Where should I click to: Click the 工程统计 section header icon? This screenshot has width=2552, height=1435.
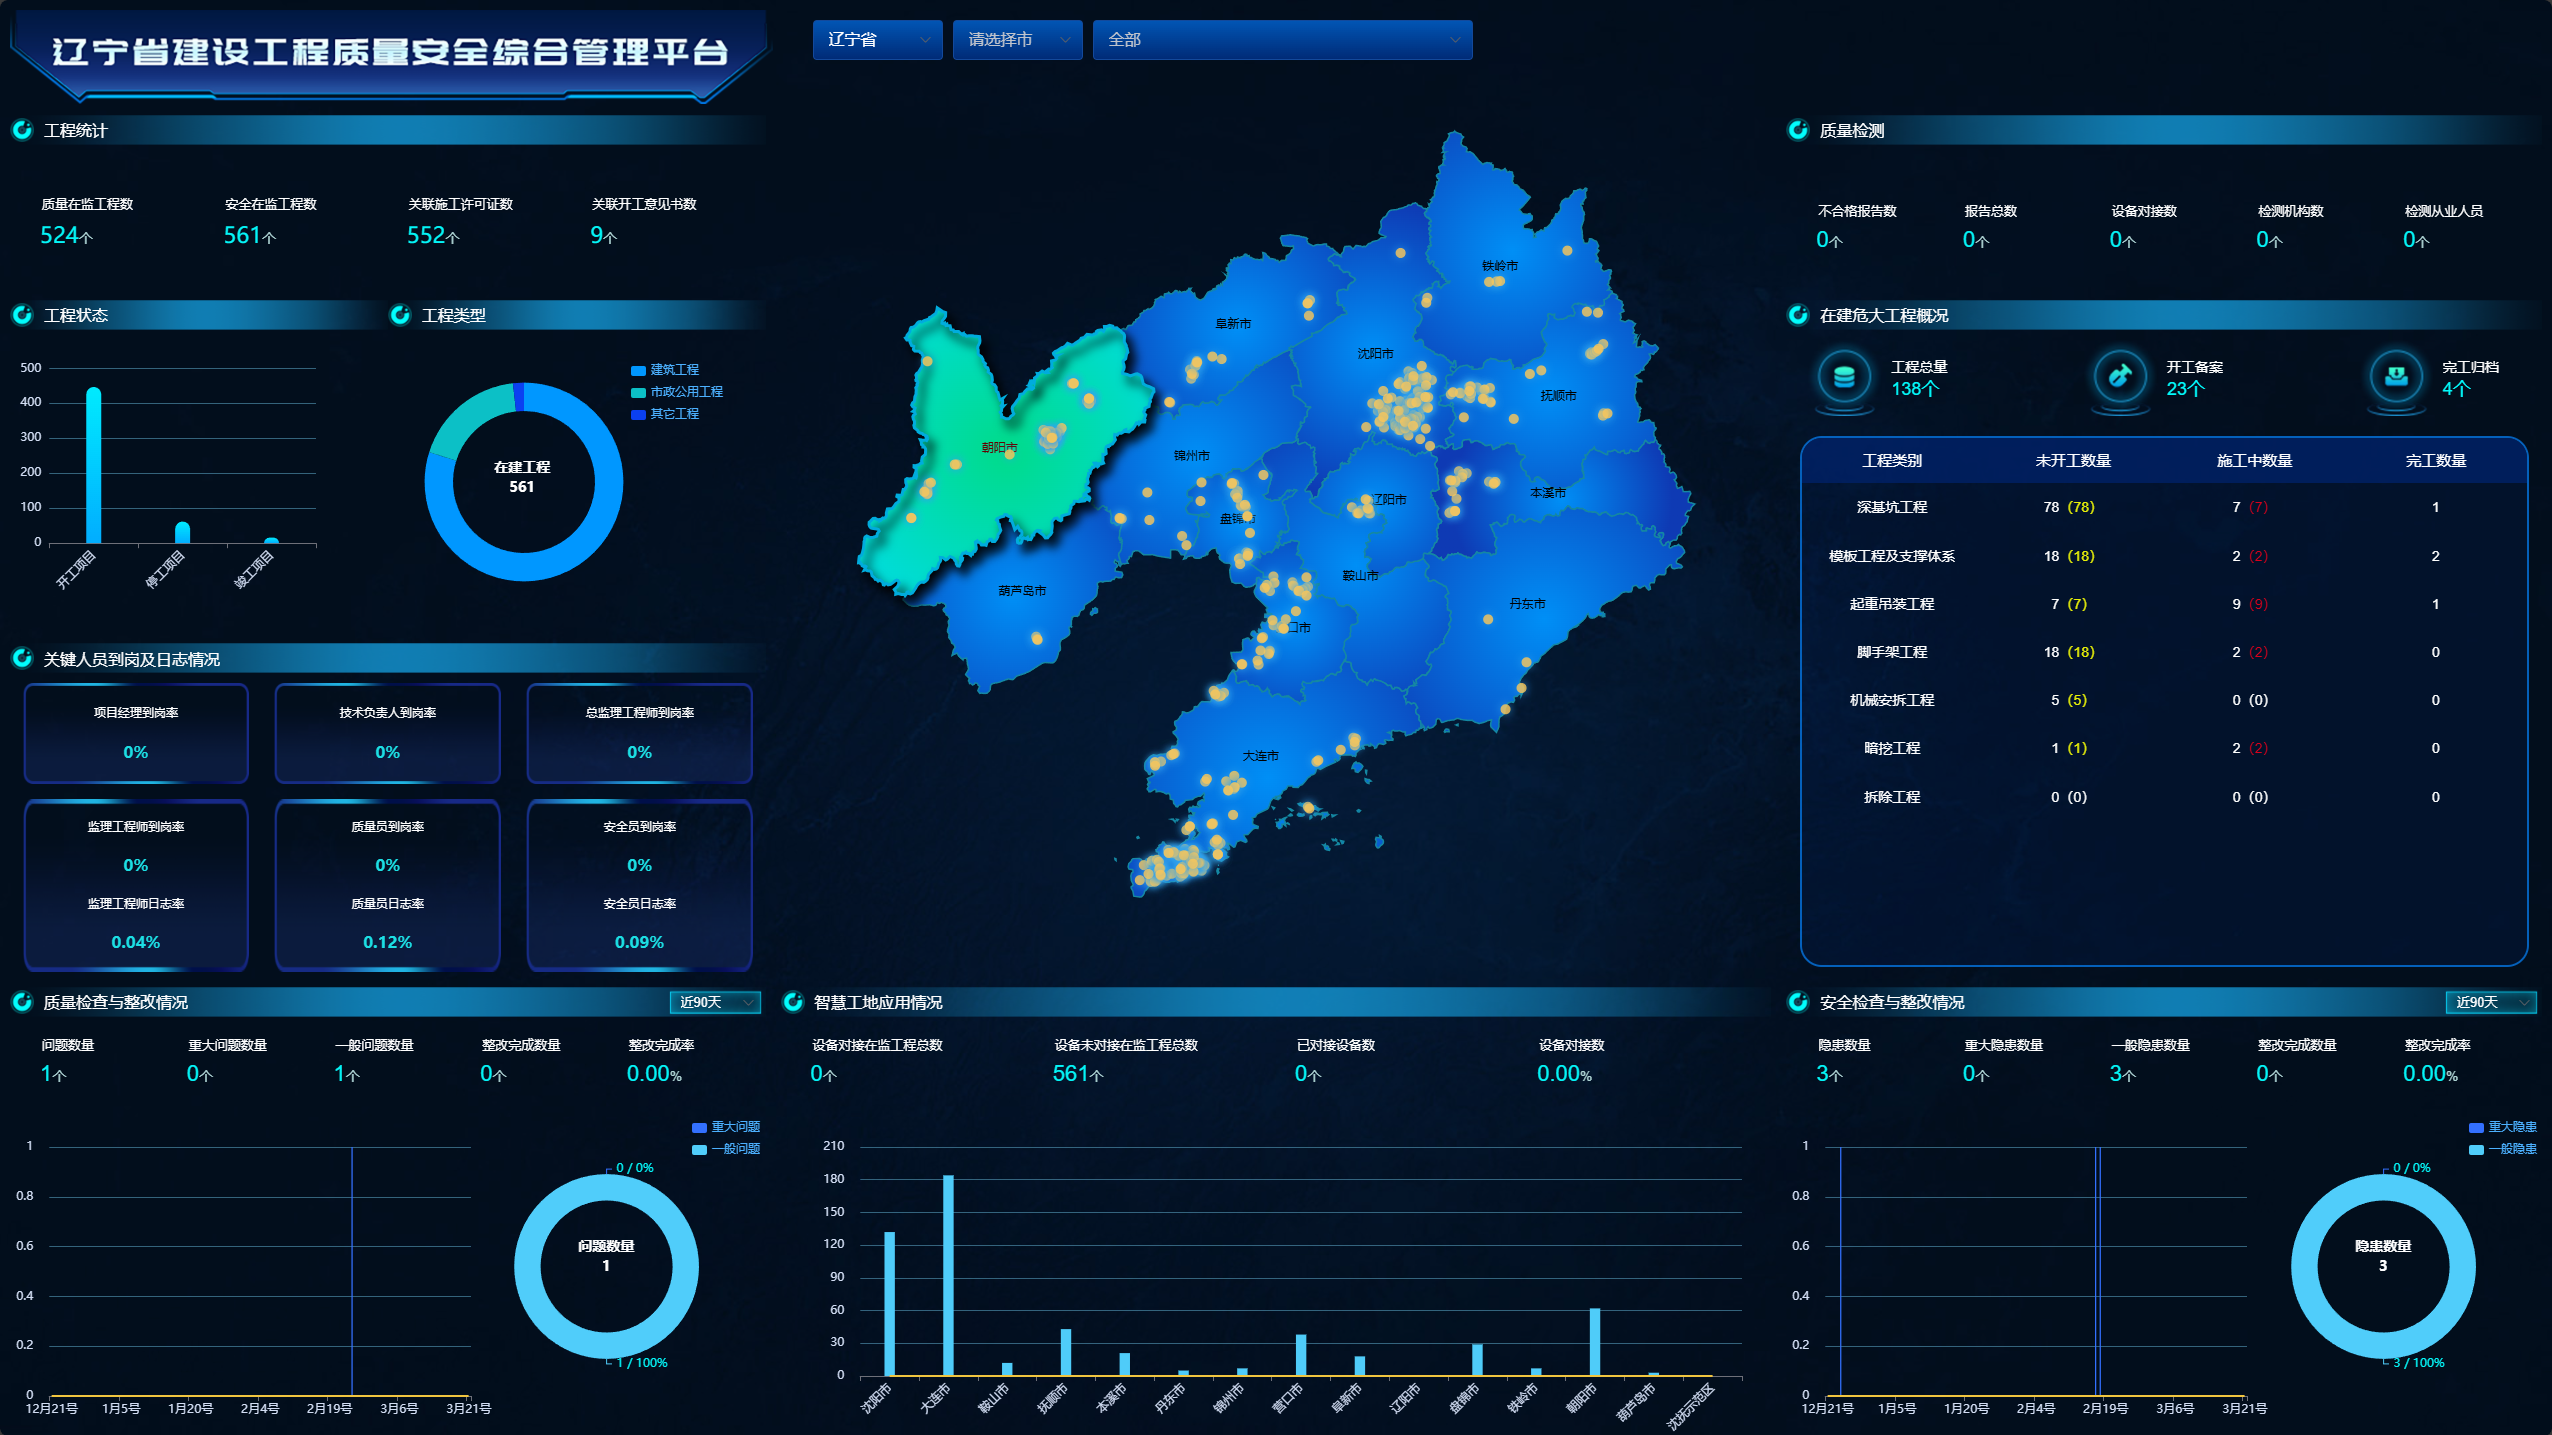(x=22, y=130)
